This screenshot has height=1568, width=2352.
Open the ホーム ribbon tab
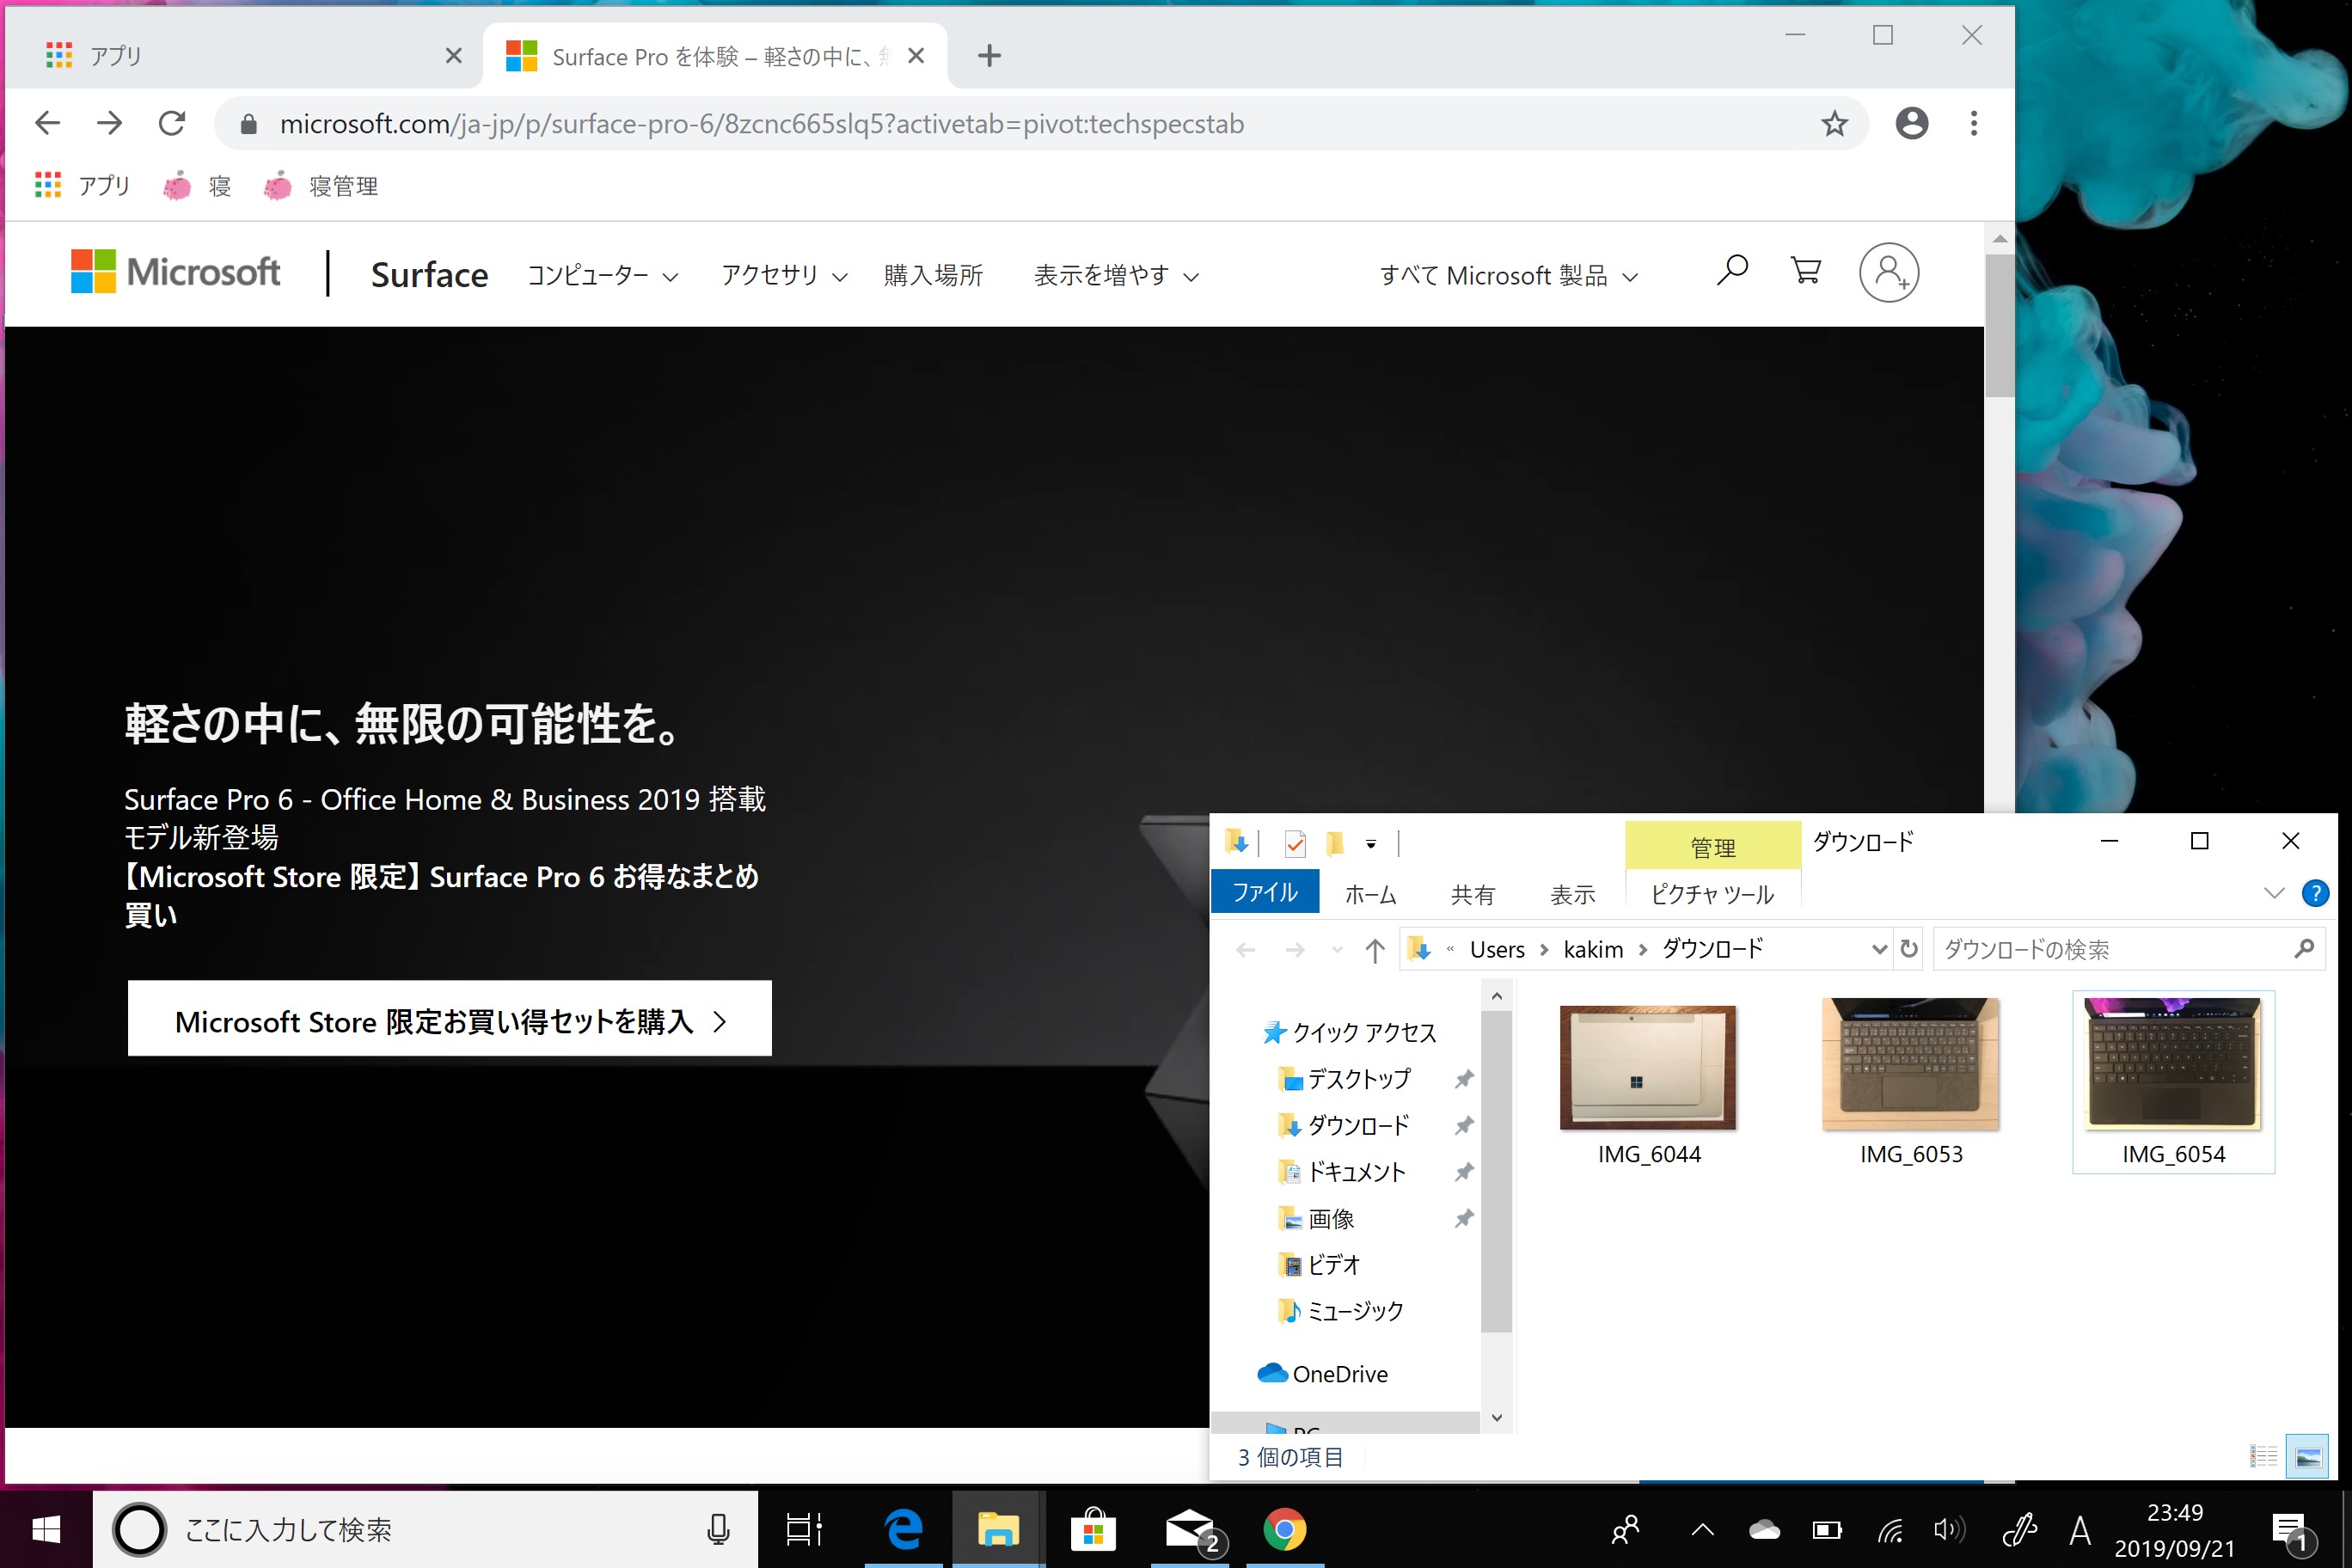[x=1370, y=894]
